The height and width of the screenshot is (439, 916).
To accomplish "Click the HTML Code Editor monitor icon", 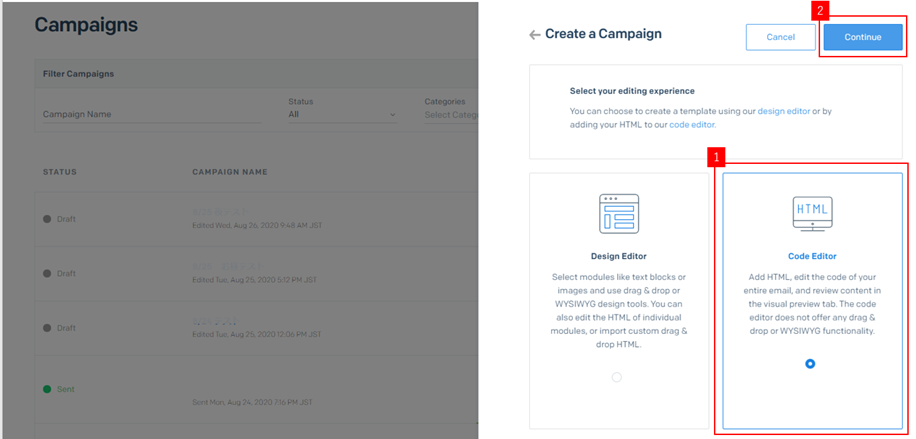I will (810, 213).
